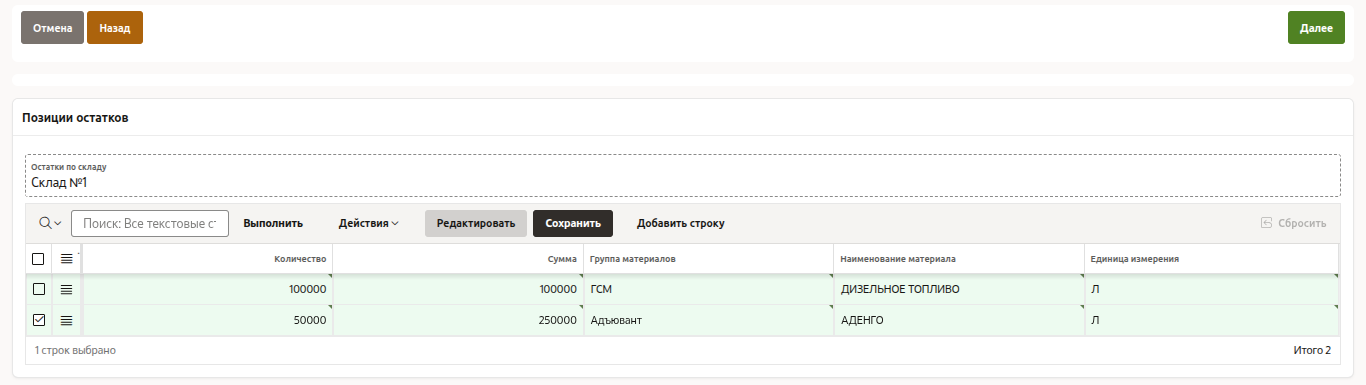Image resolution: width=1366 pixels, height=385 pixels.
Task: Click Добавить строку
Action: 681,223
